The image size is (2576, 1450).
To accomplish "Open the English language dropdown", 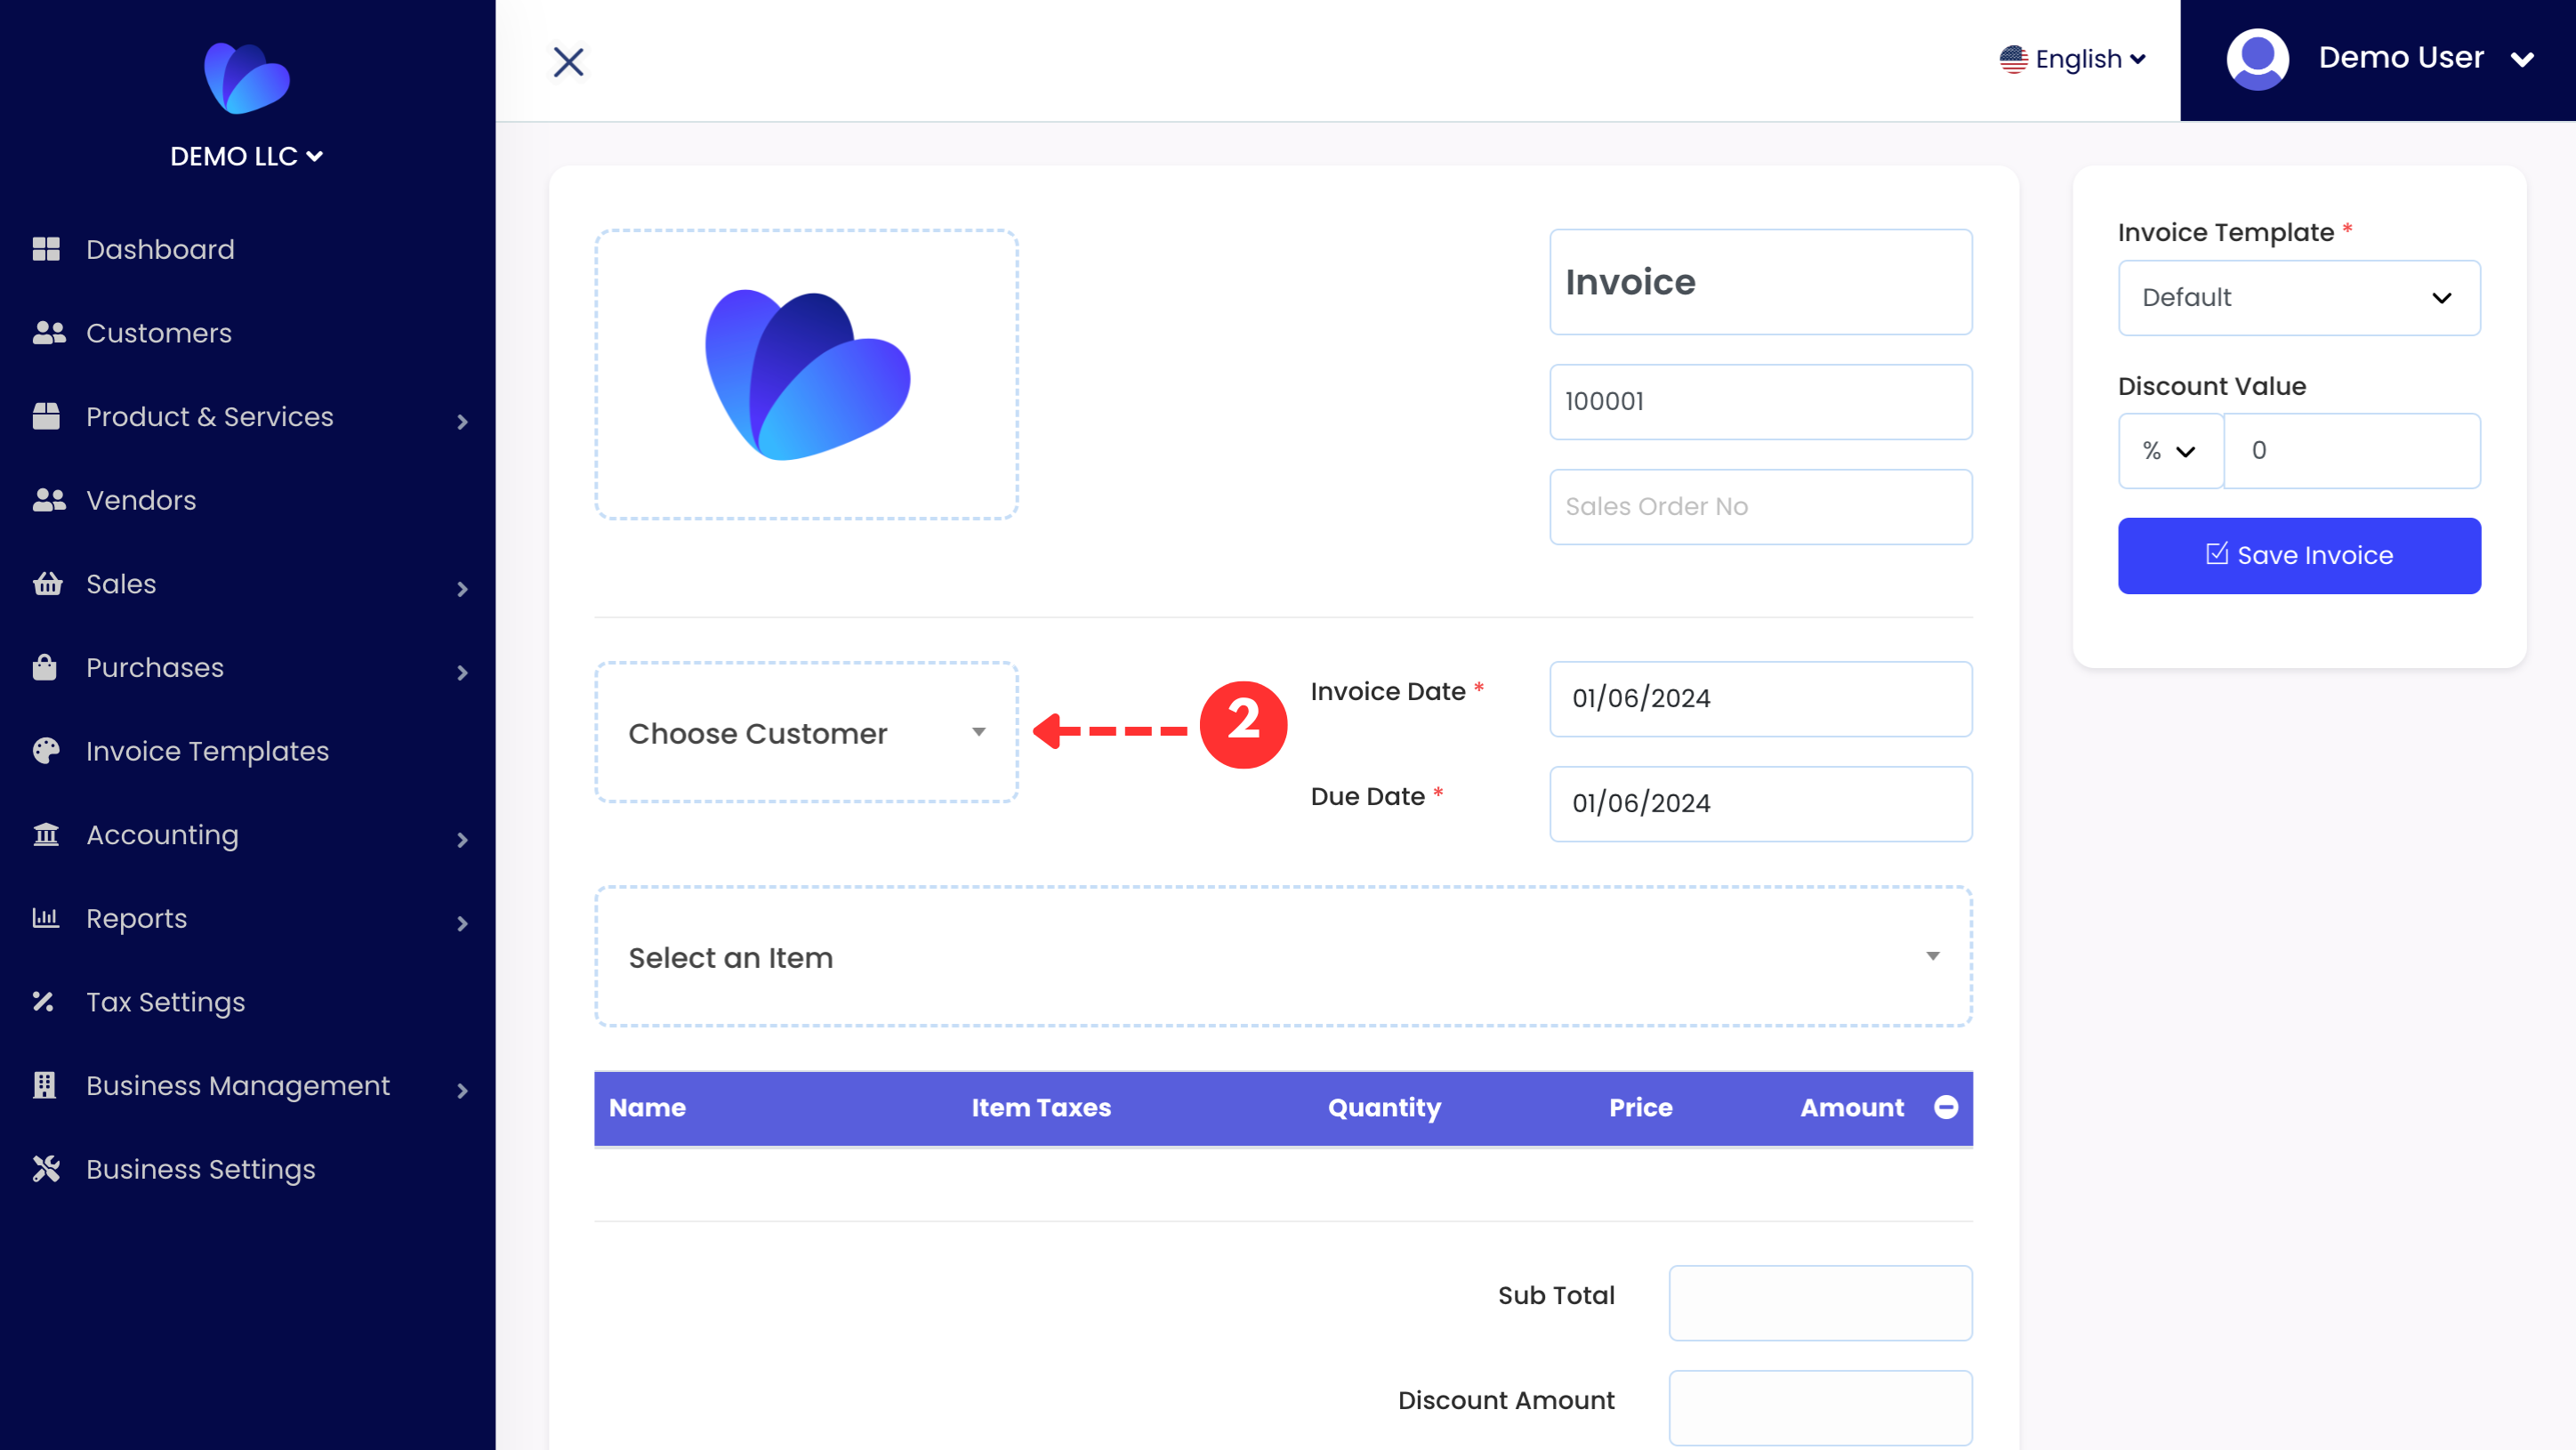I will coord(2073,59).
